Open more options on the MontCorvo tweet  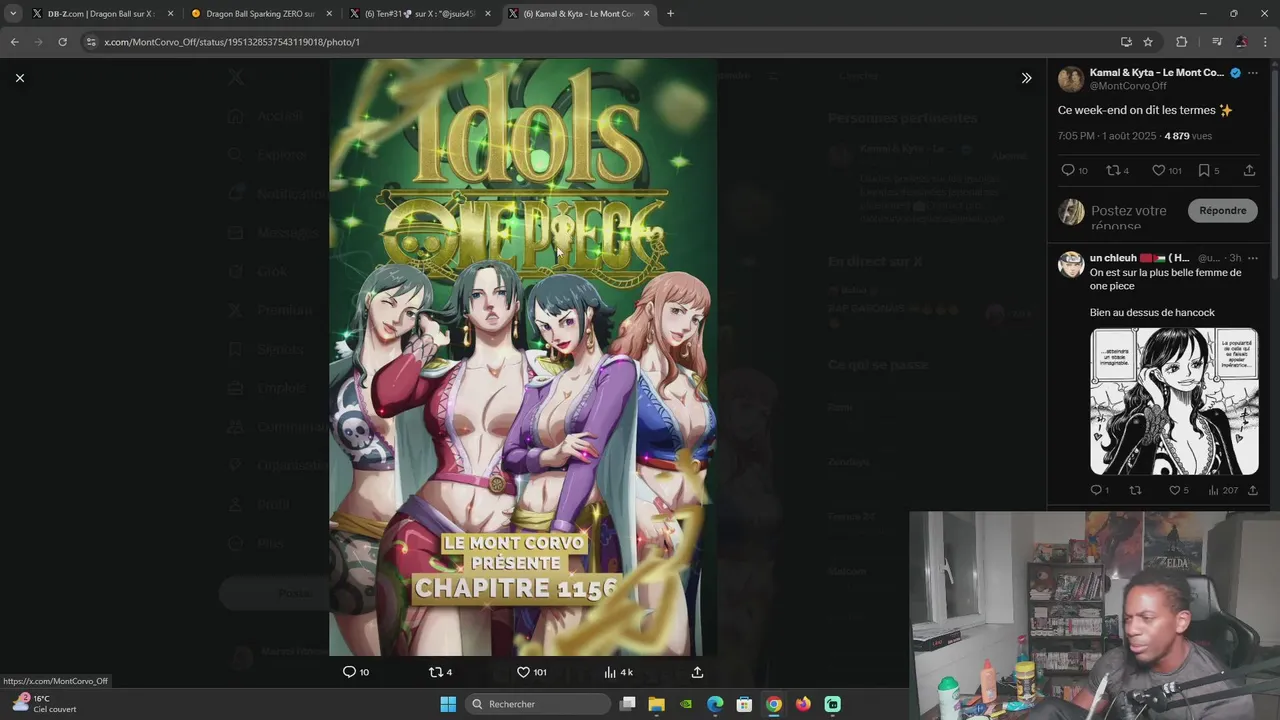pos(1252,73)
